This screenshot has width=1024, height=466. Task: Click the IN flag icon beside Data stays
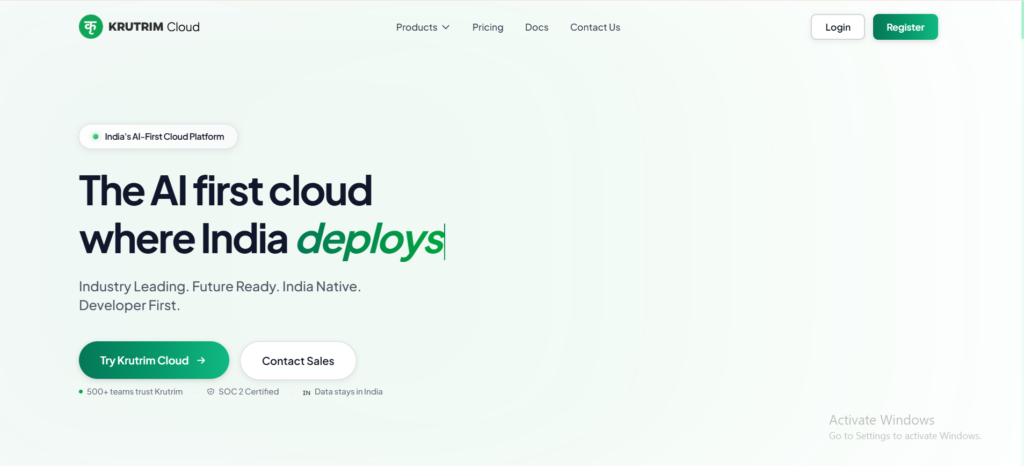[x=306, y=392]
